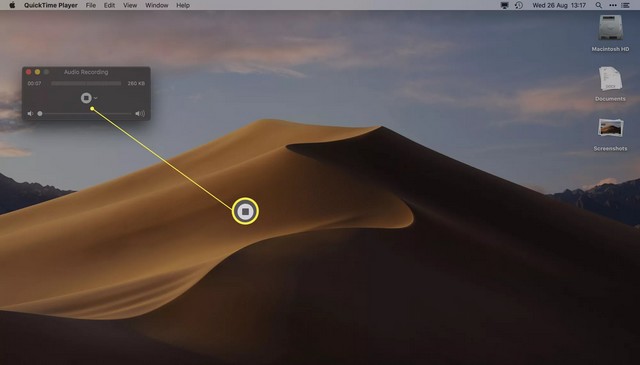The image size is (640, 365).
Task: Click the high volume speaker icon
Action: [x=140, y=114]
